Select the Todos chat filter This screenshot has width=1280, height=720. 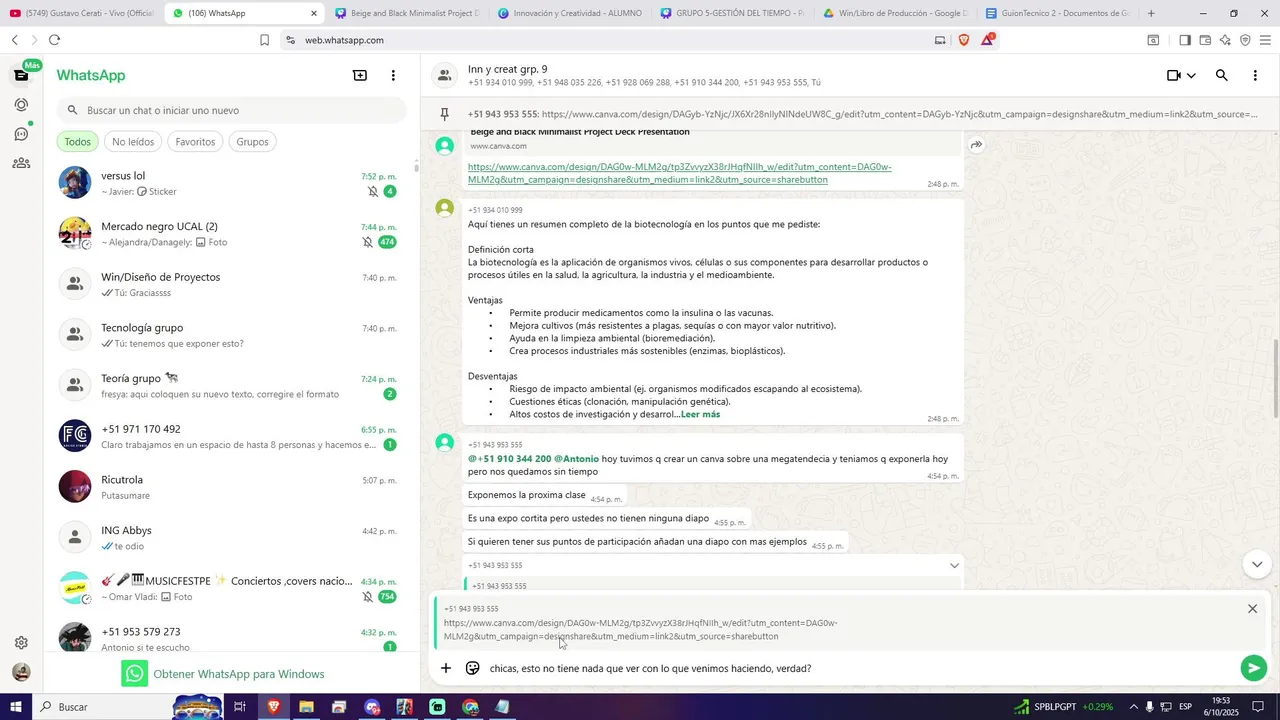[x=78, y=142]
